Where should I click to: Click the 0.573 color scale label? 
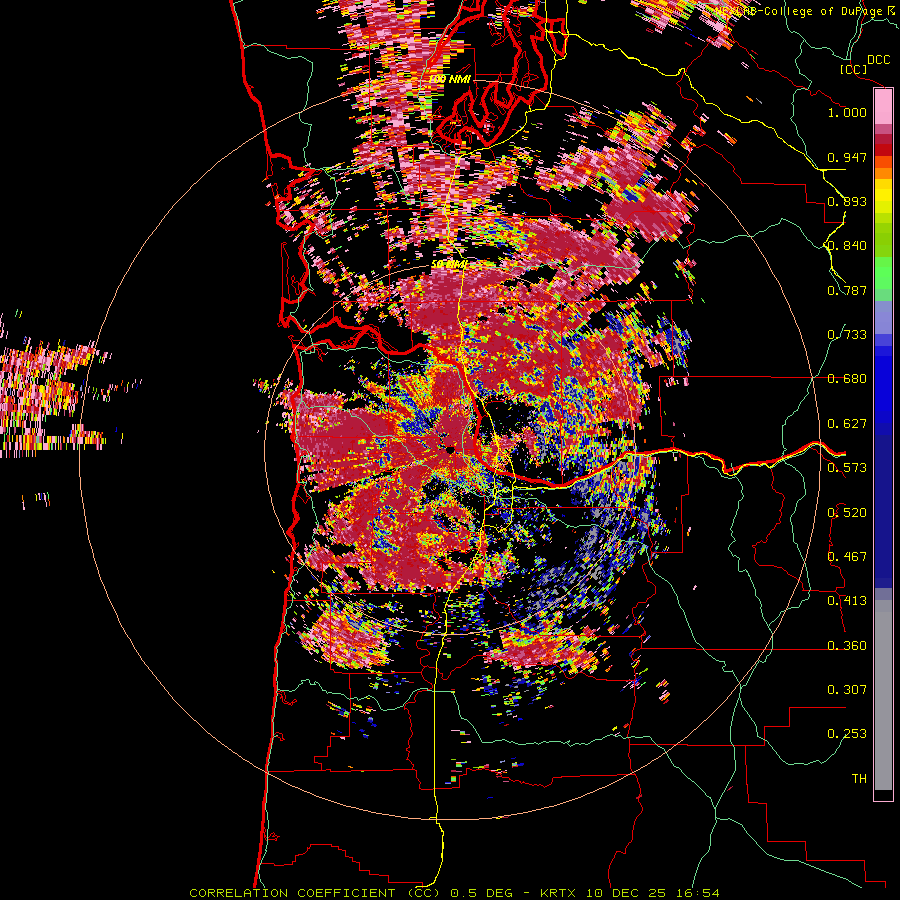pyautogui.click(x=847, y=468)
